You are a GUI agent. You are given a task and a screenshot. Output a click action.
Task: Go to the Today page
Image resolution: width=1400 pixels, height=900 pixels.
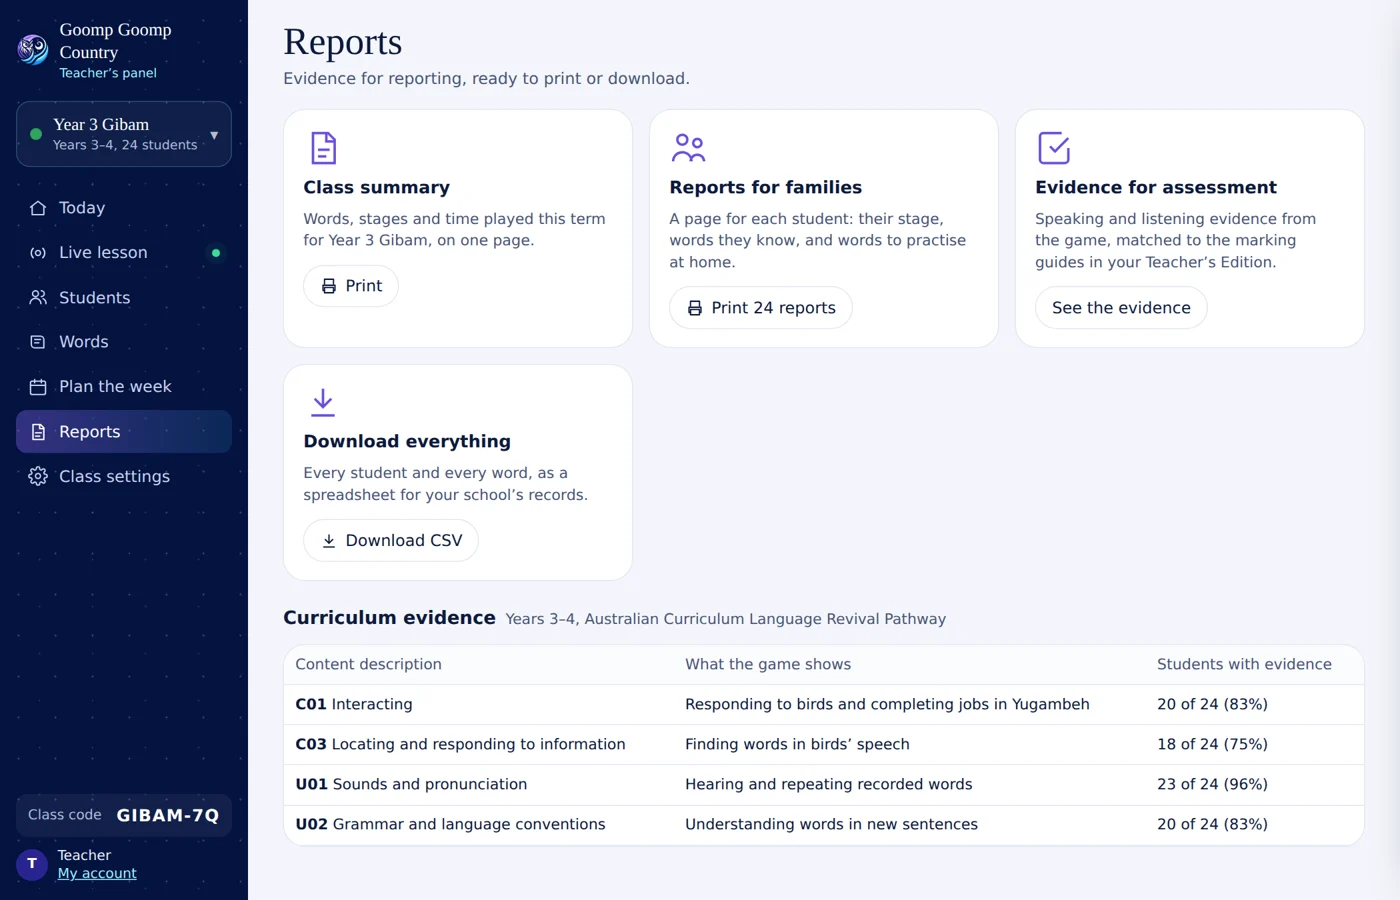124,208
